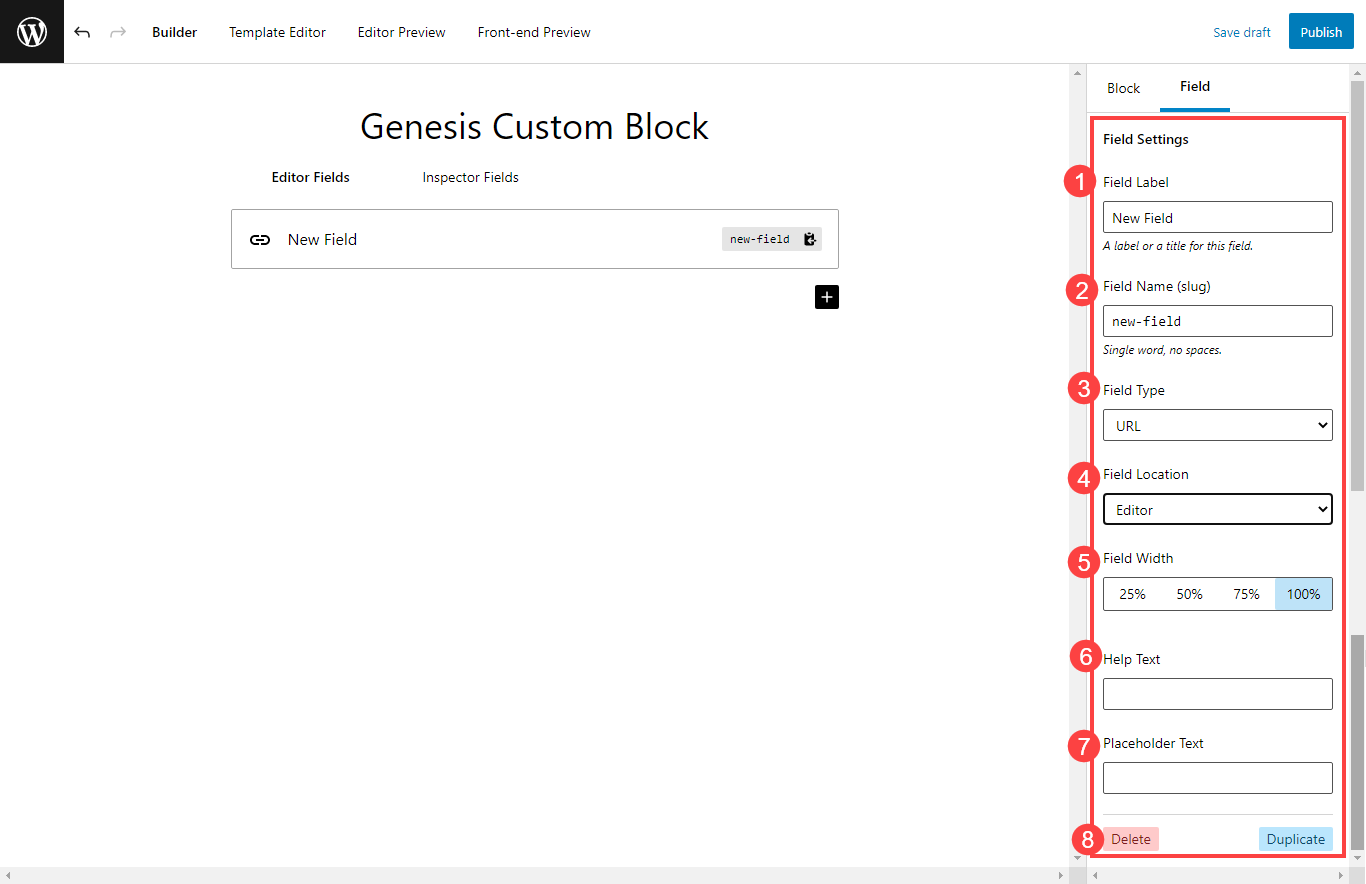Select 75% field width
Screen dimensions: 1366x884
[1246, 593]
